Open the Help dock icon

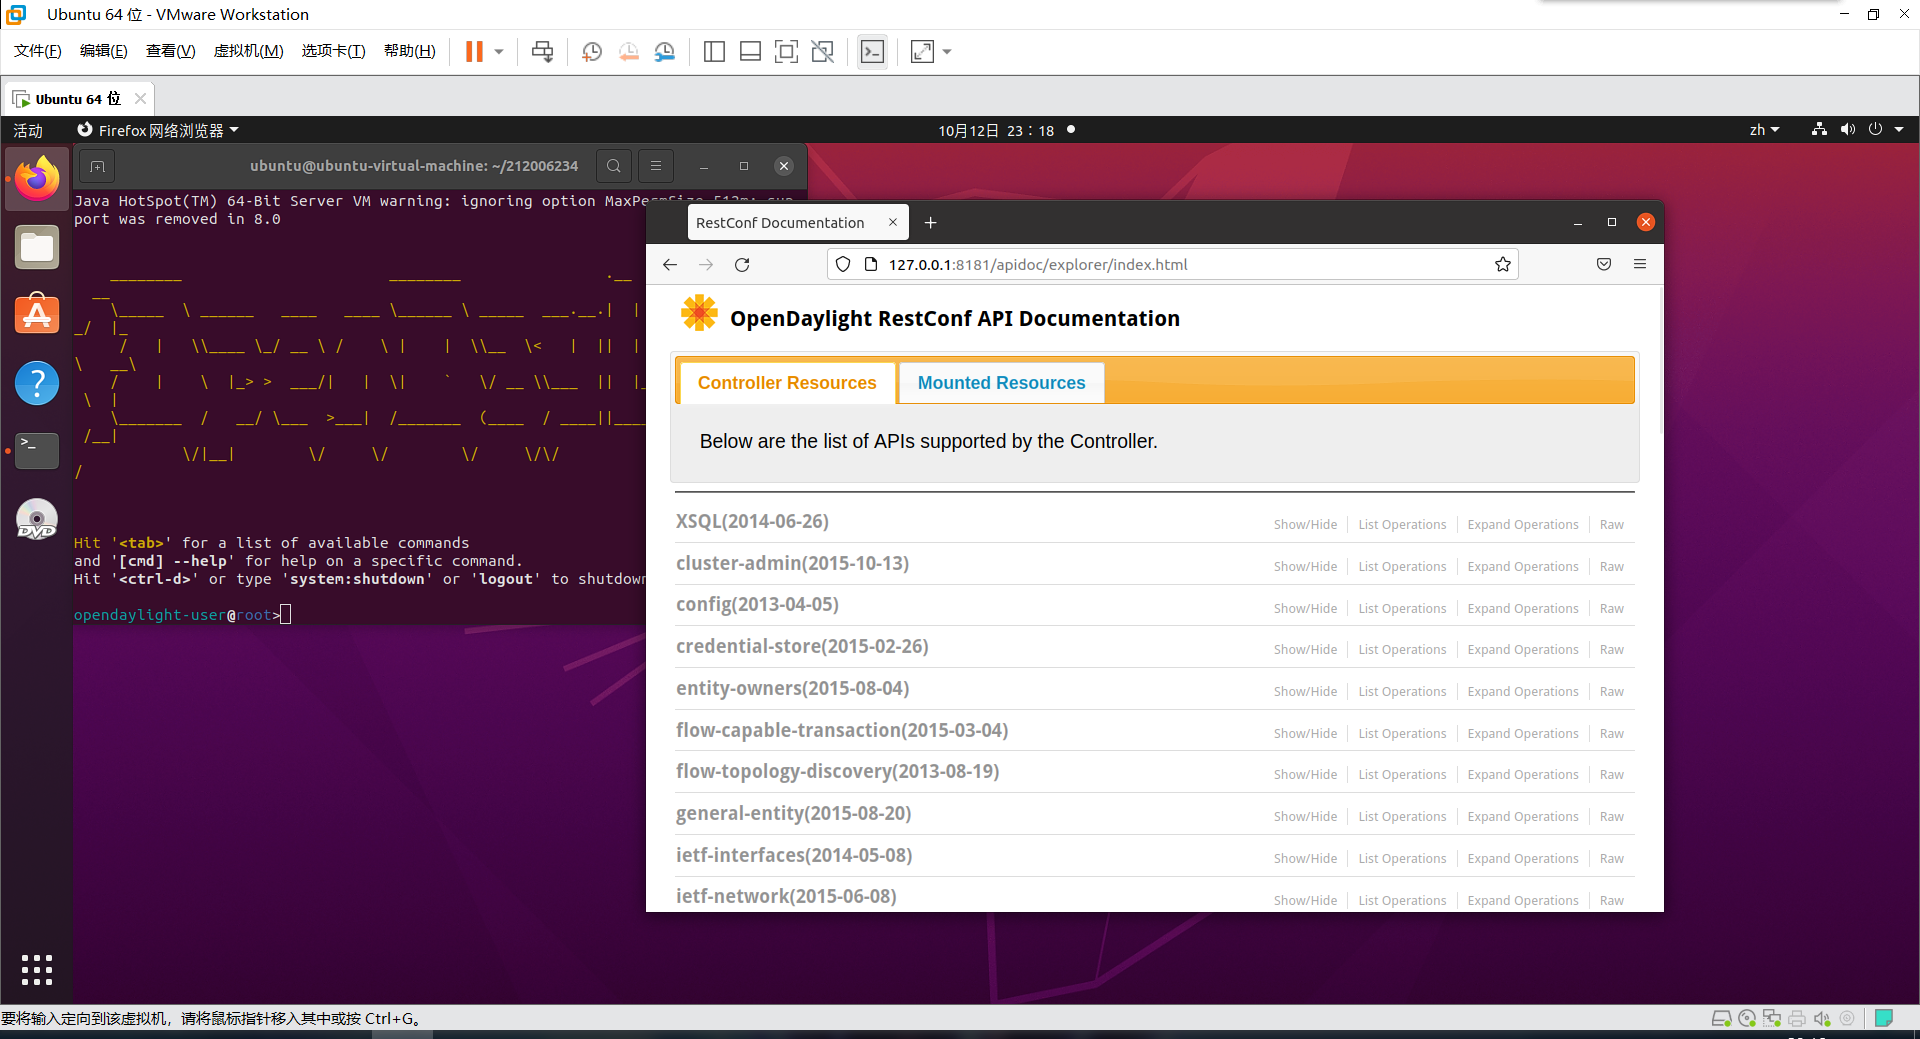(37, 383)
